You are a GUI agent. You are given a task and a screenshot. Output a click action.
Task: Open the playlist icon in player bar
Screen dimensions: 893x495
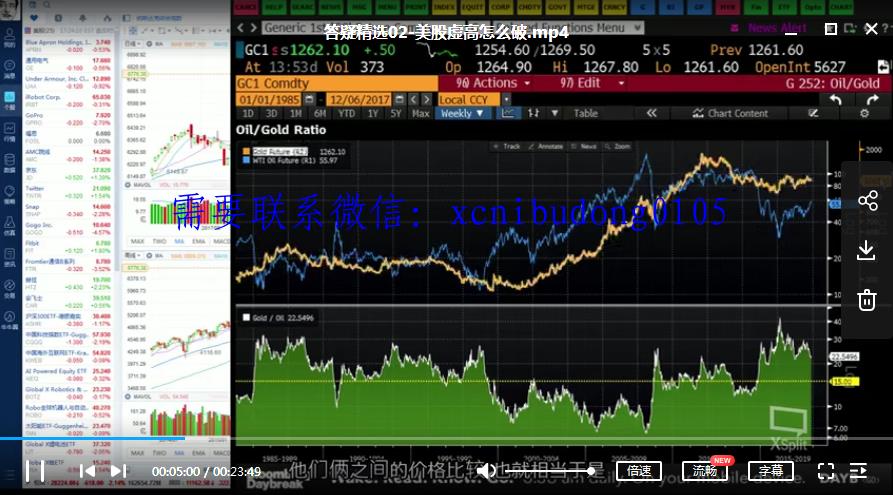pyautogui.click(x=858, y=471)
